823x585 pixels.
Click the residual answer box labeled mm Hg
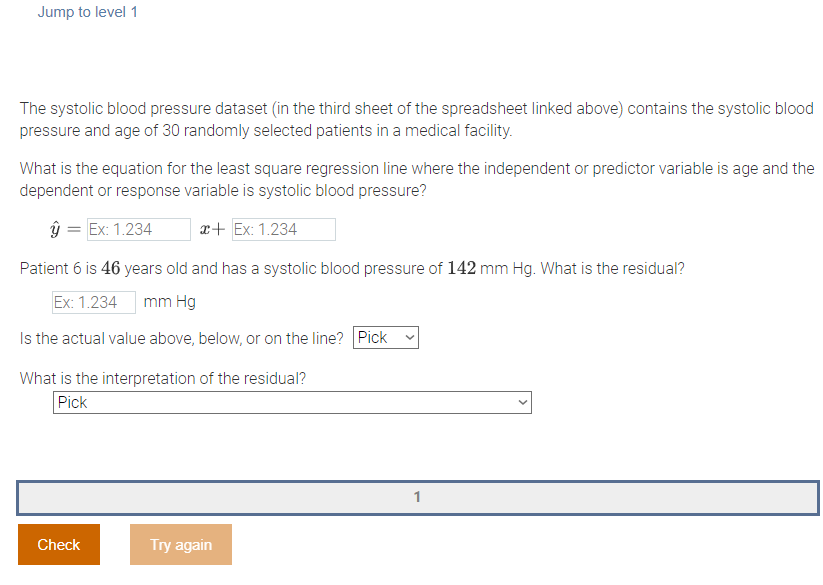click(93, 301)
